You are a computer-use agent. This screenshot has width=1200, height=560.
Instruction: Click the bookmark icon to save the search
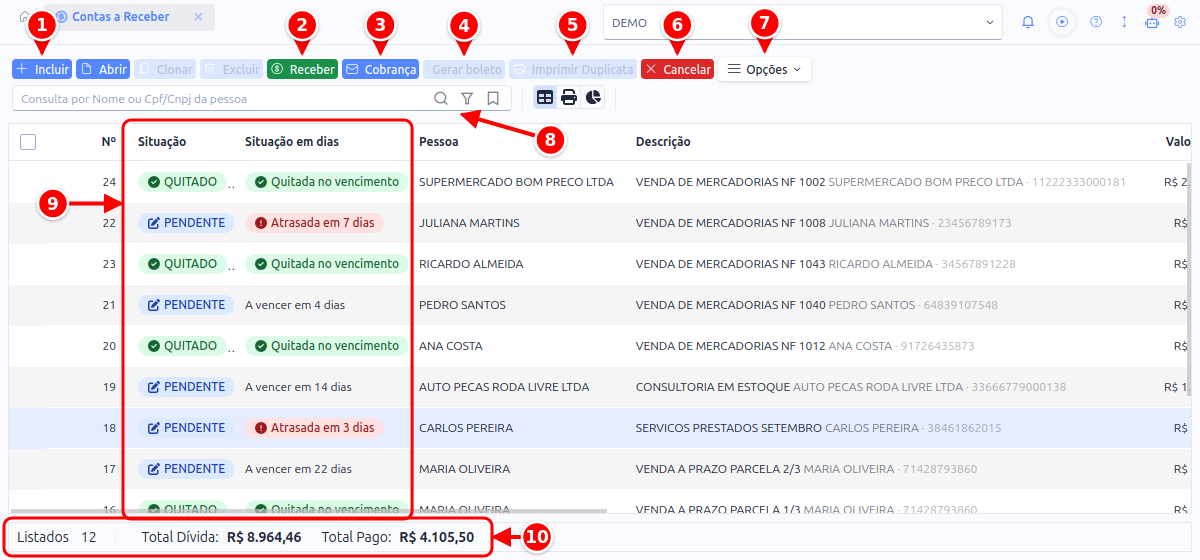(493, 98)
